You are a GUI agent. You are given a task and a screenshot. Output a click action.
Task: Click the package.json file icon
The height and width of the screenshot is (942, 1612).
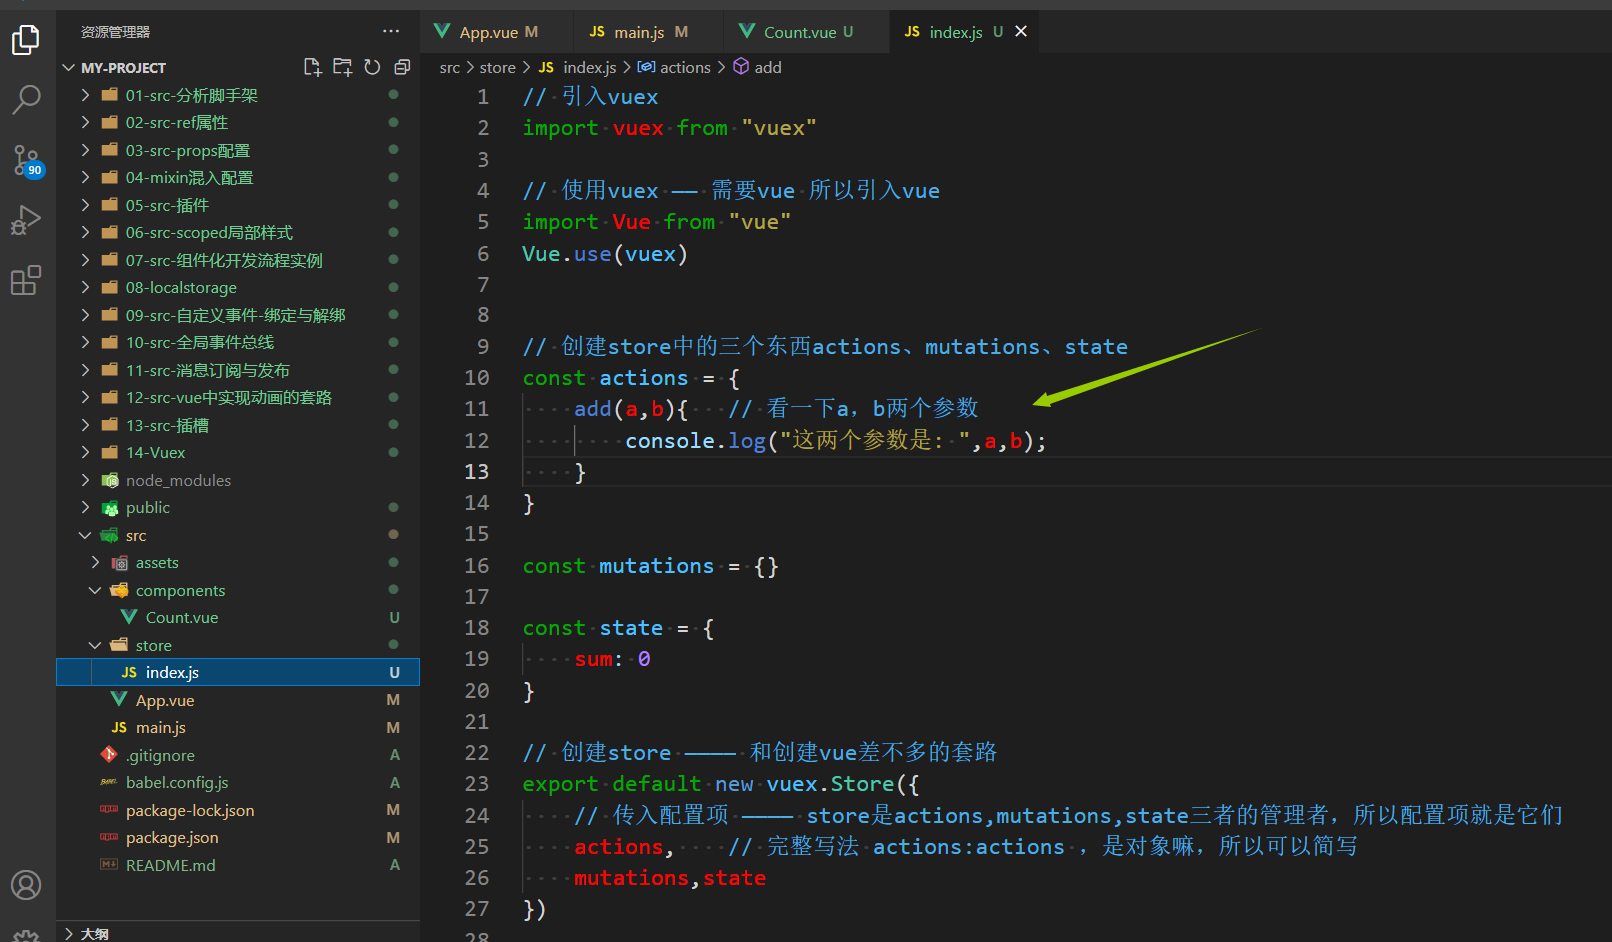[109, 837]
